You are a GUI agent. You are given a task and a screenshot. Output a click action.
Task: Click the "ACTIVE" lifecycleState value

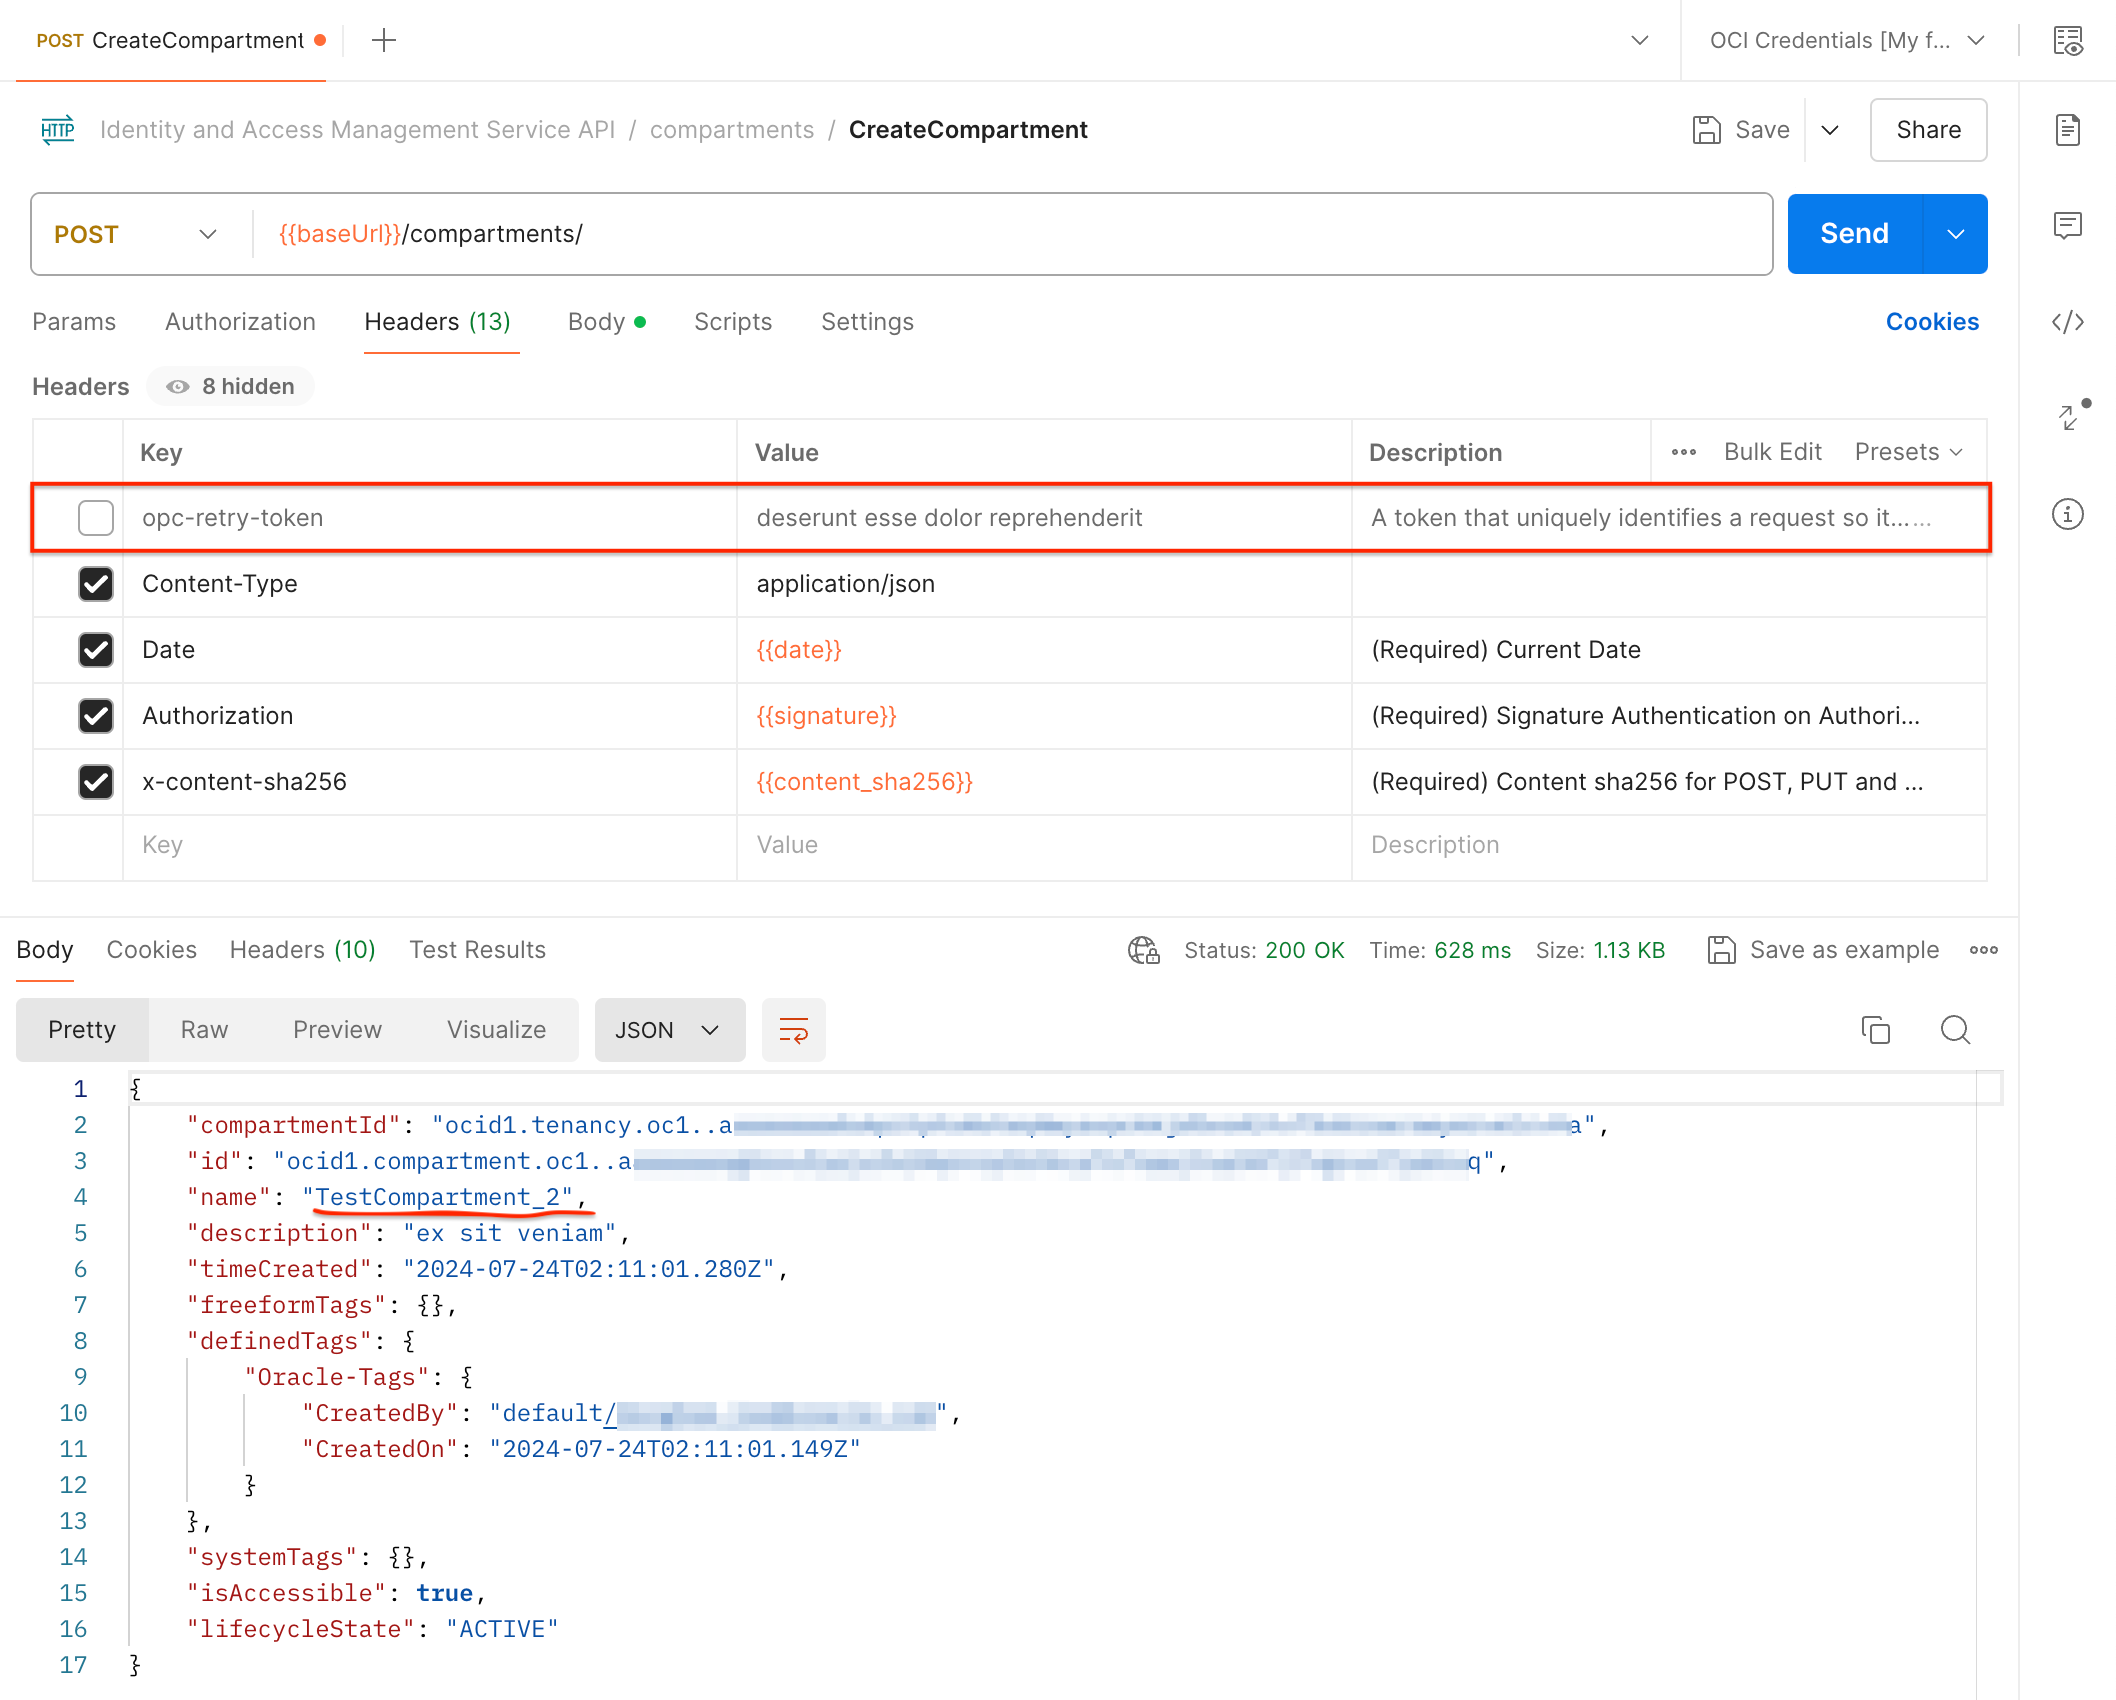tap(502, 1629)
